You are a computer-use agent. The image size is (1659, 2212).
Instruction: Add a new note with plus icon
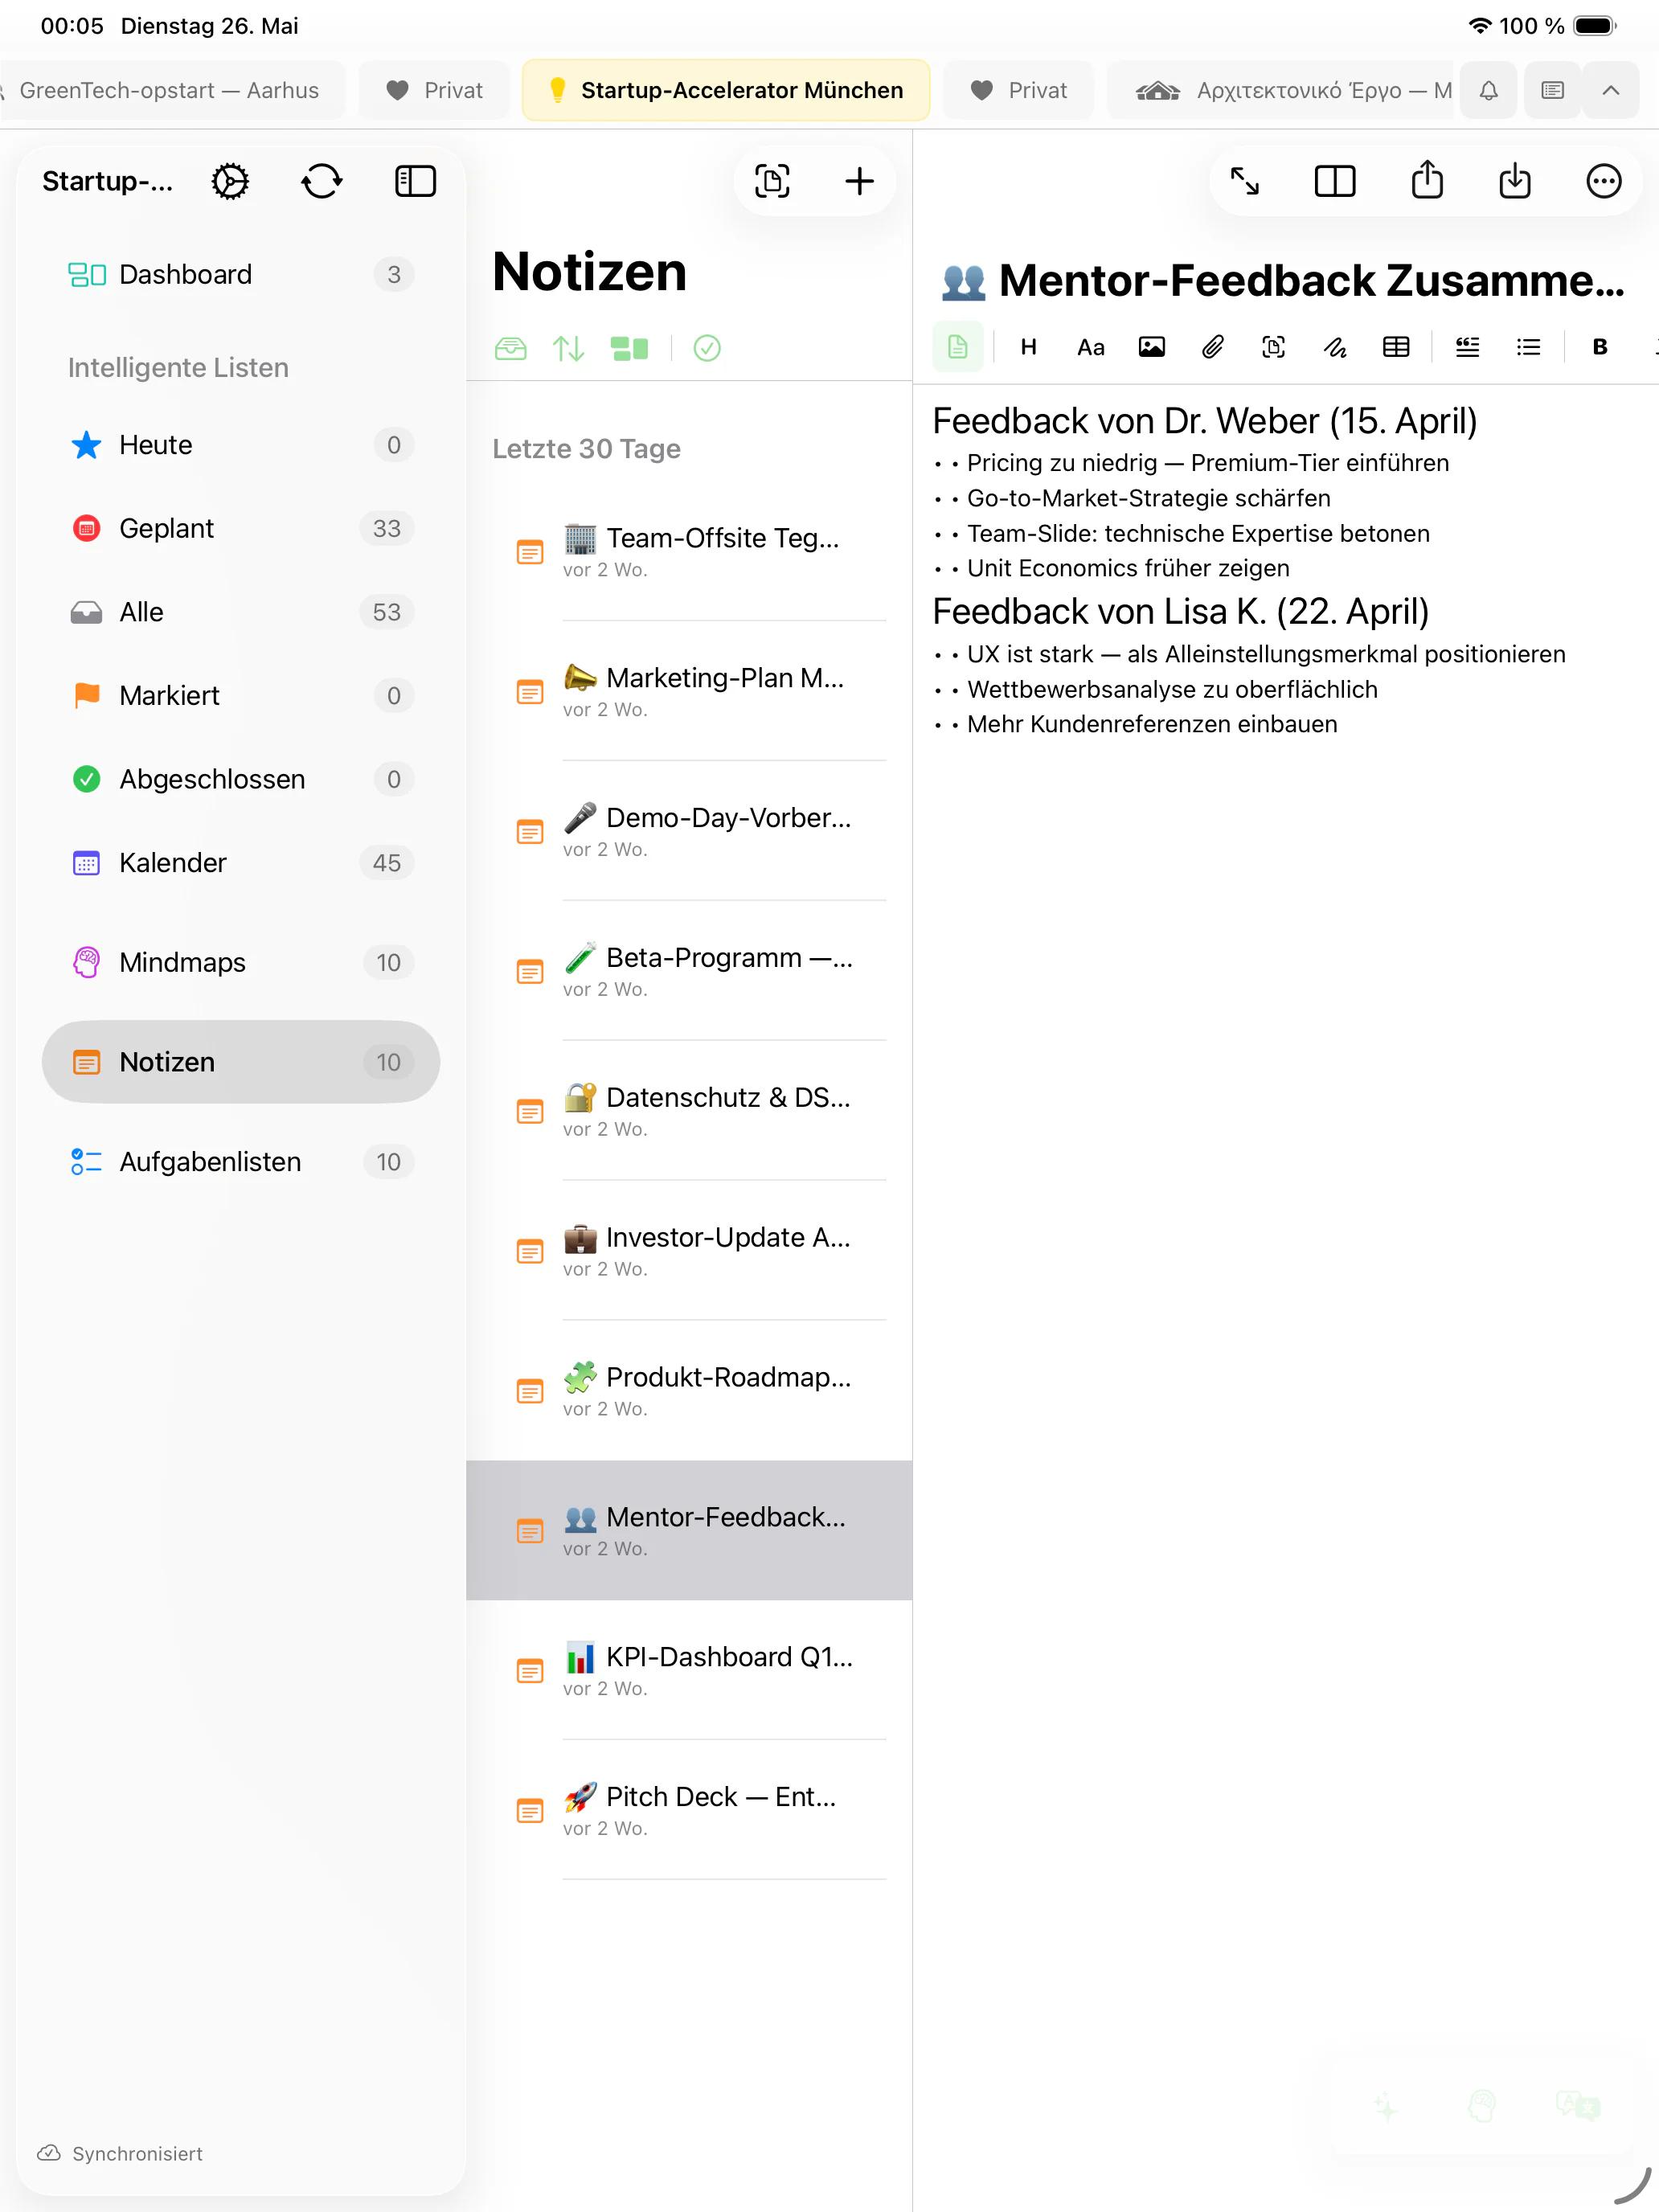[x=859, y=182]
